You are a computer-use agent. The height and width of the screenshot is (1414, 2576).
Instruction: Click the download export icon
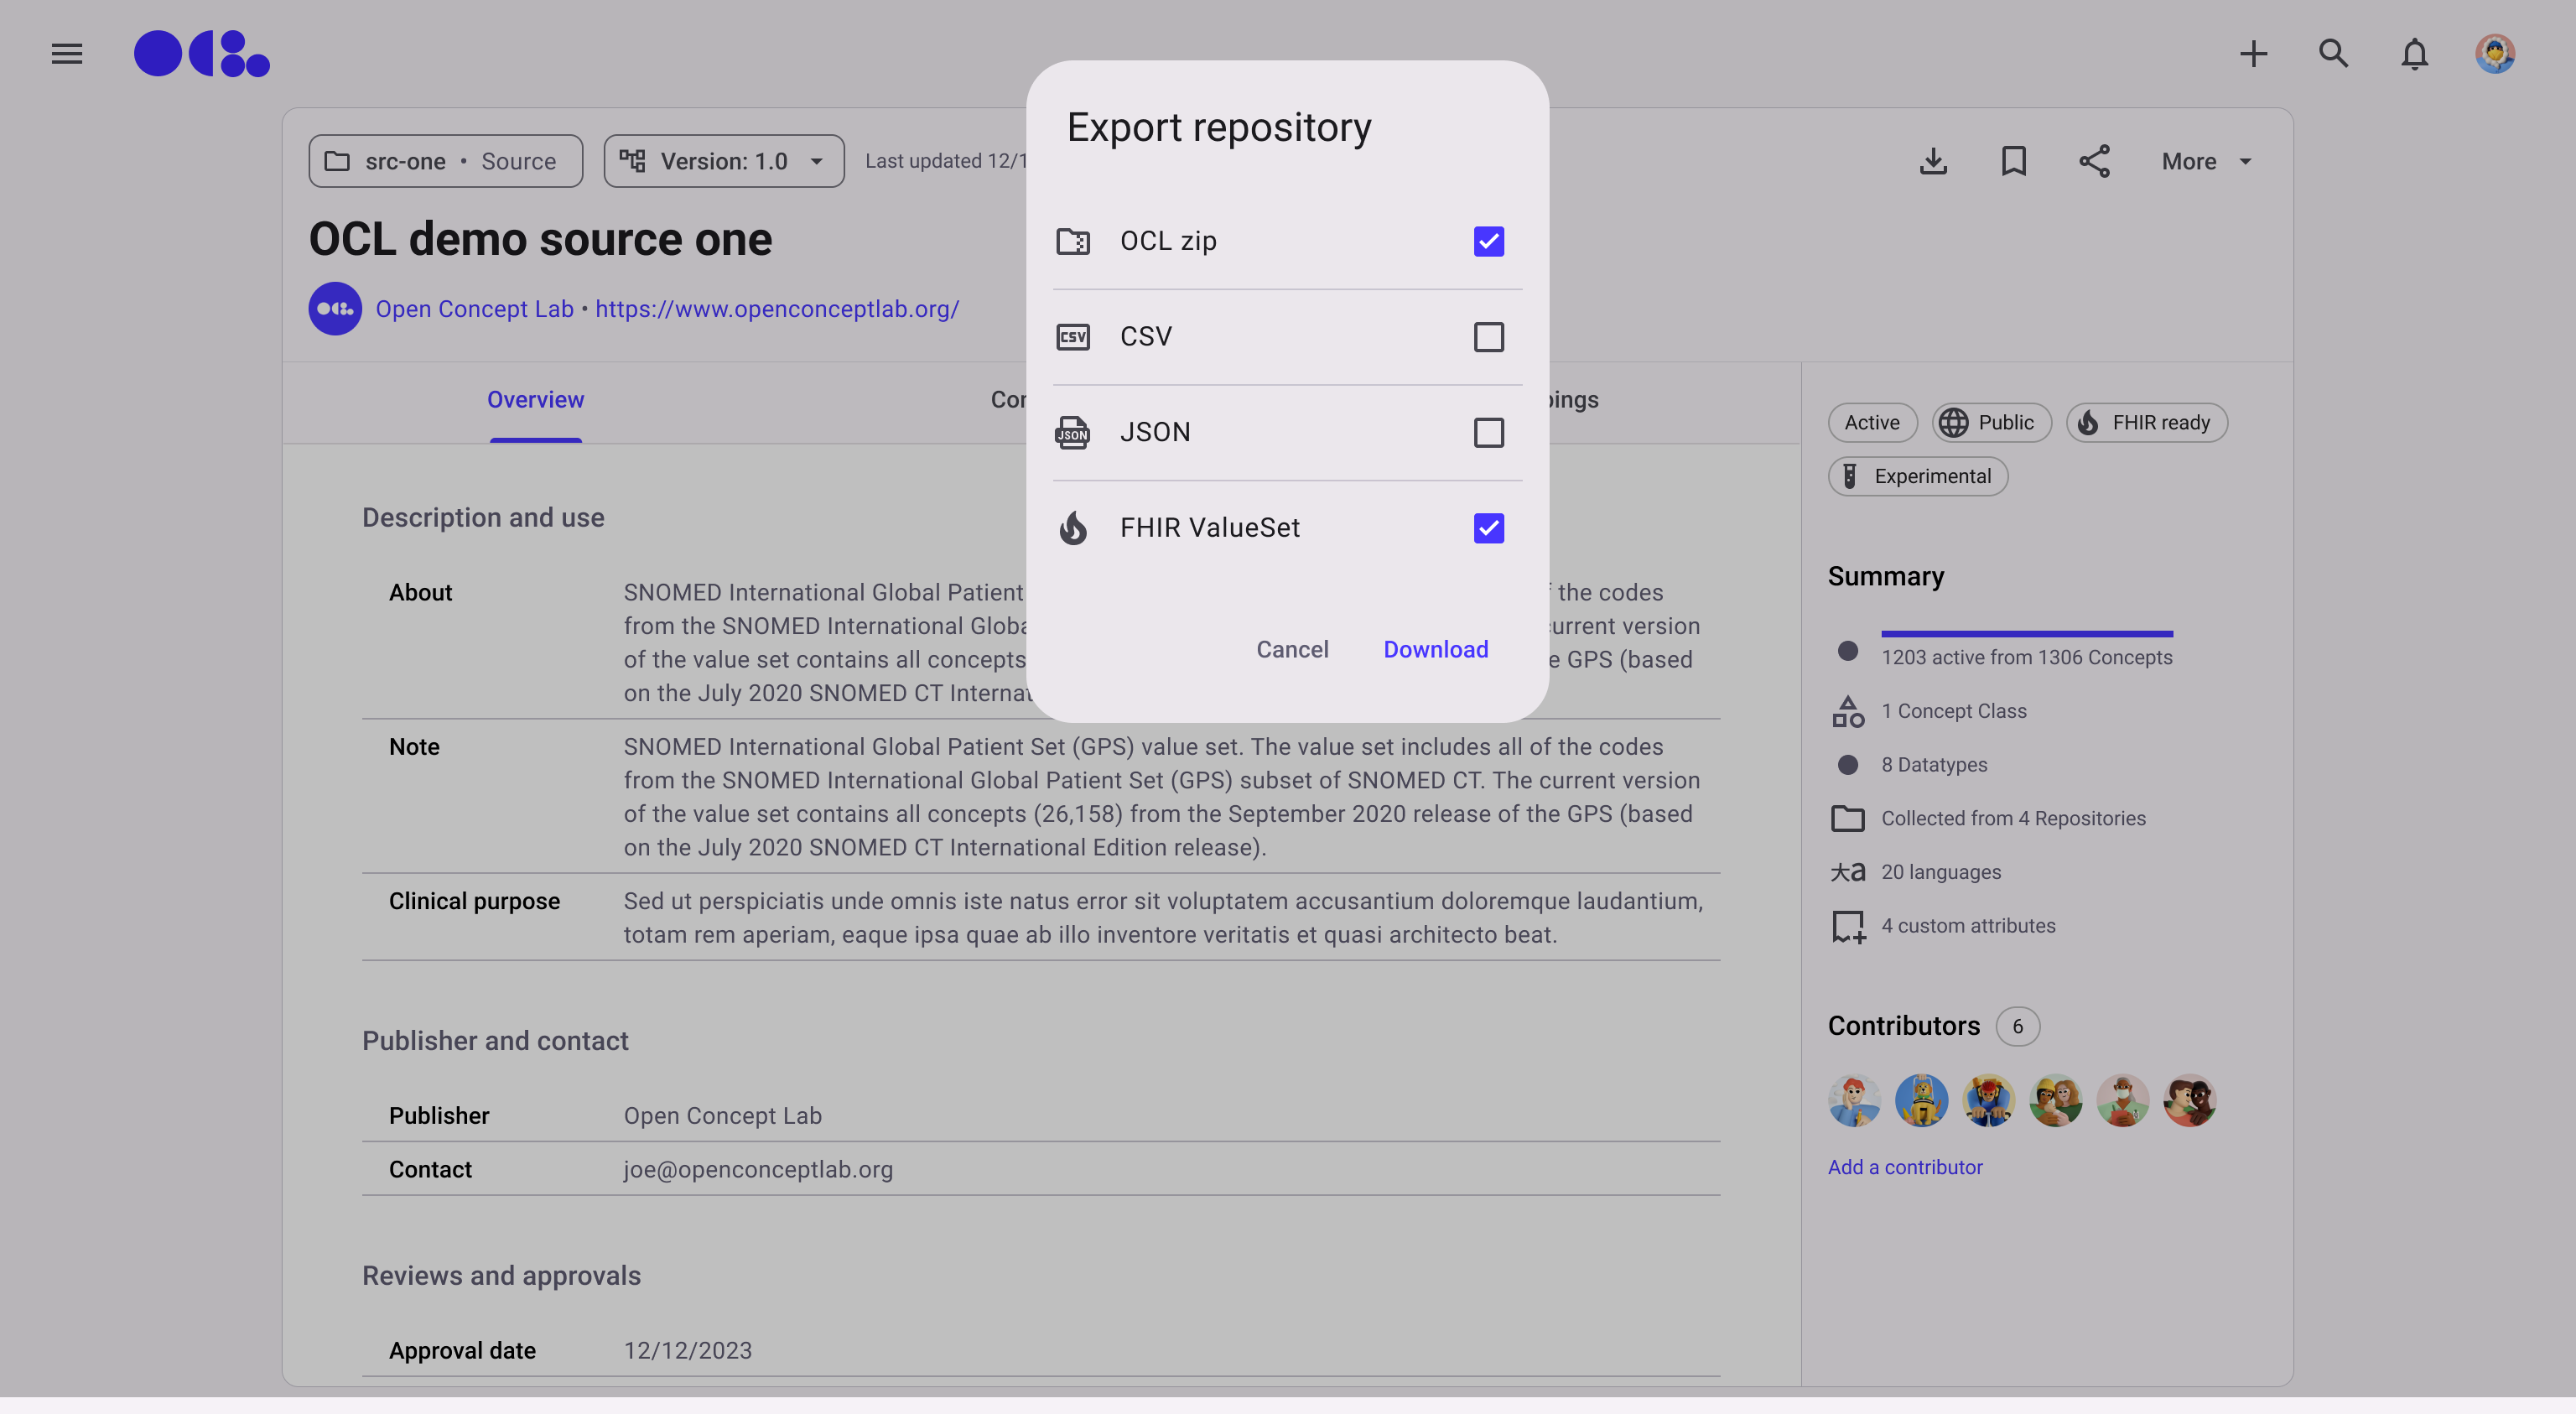point(1933,161)
